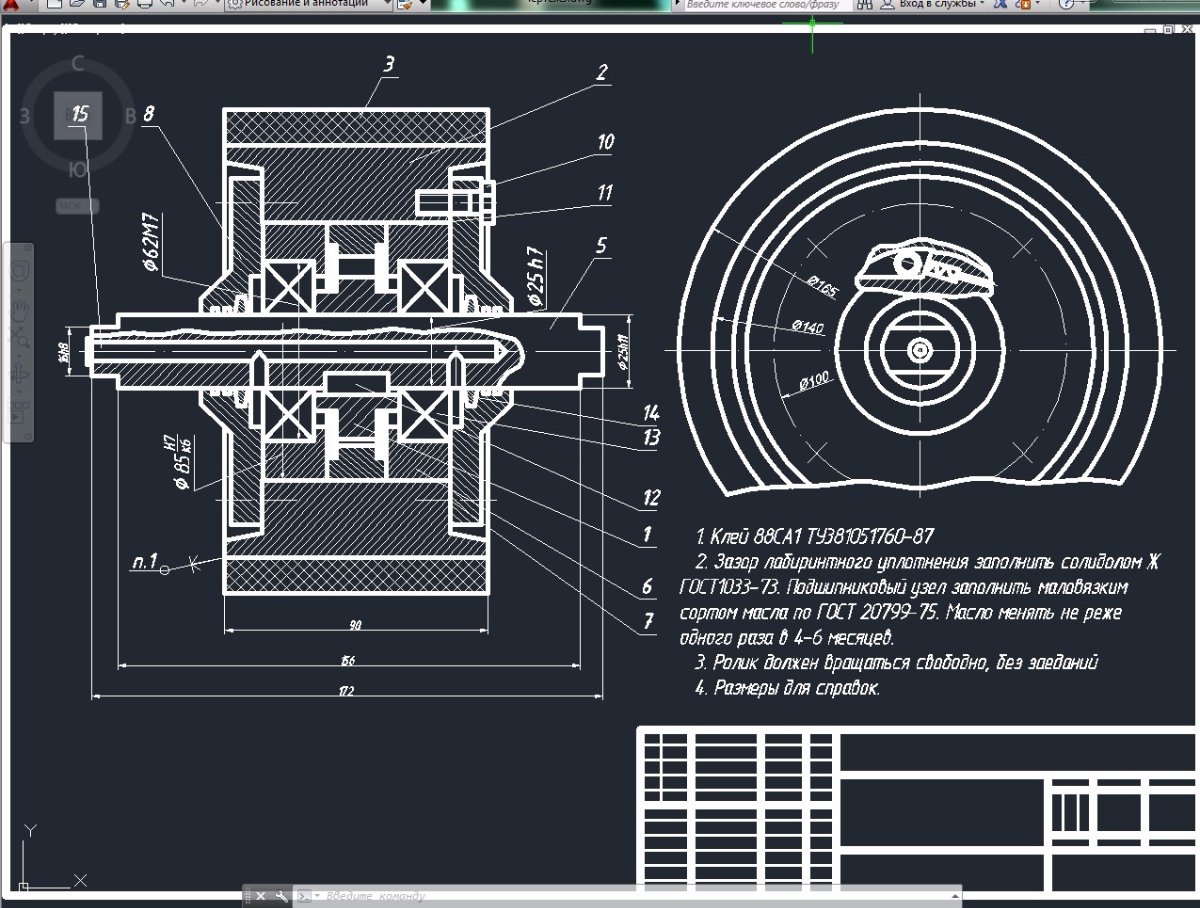
Task: Click the Orbit tool in navigation bar
Action: pyautogui.click(x=19, y=374)
